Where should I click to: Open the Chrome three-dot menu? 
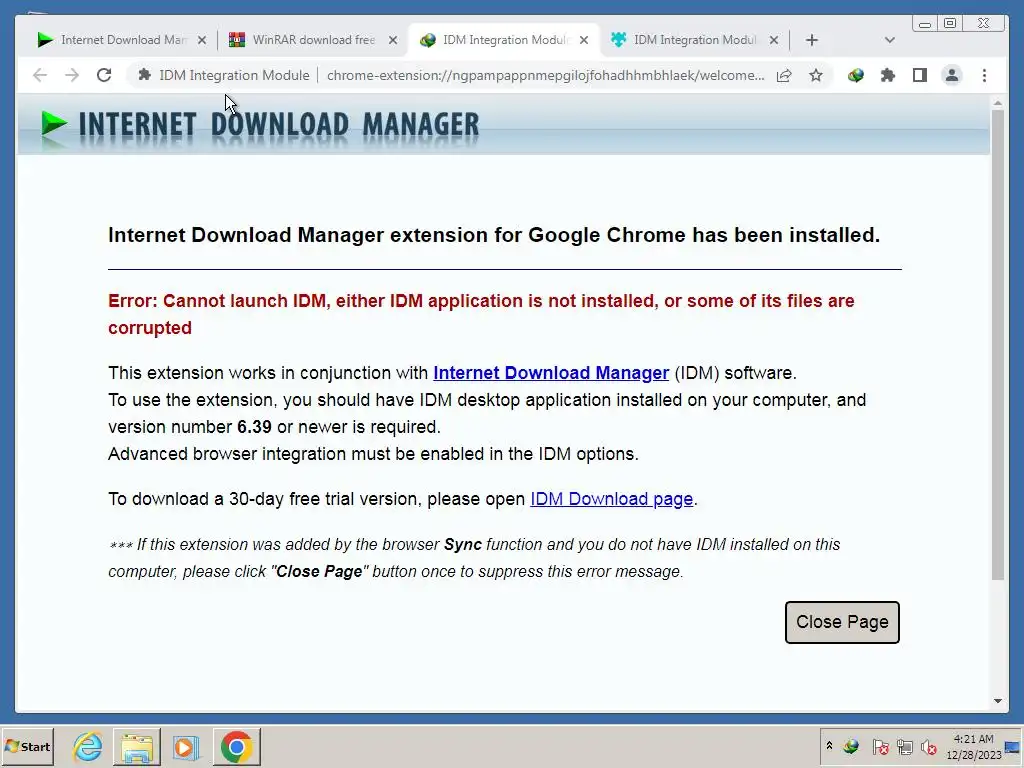coord(984,75)
